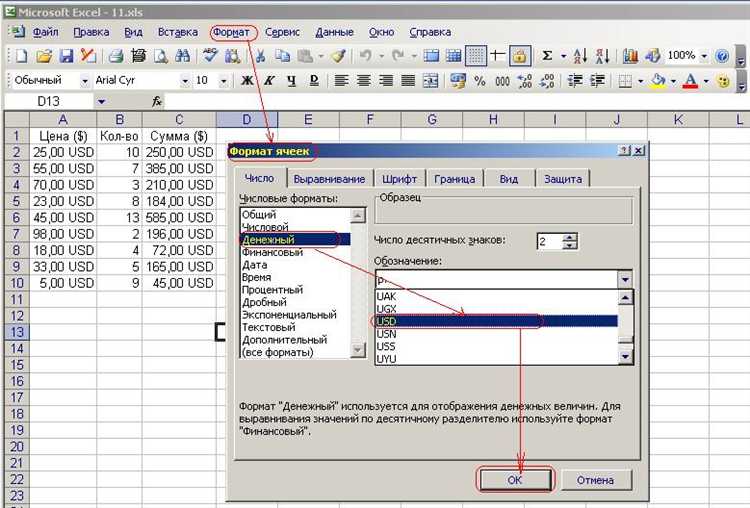Center text alignment

pyautogui.click(x=364, y=81)
